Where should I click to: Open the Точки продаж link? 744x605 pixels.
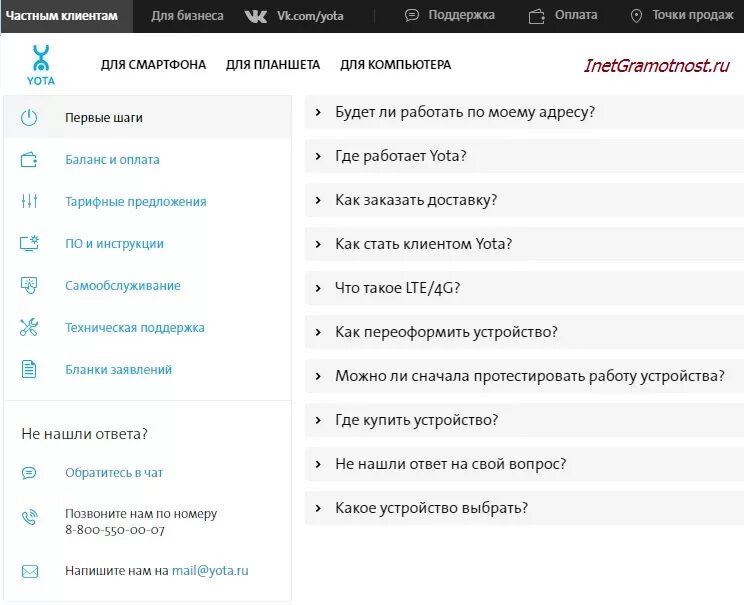point(693,16)
